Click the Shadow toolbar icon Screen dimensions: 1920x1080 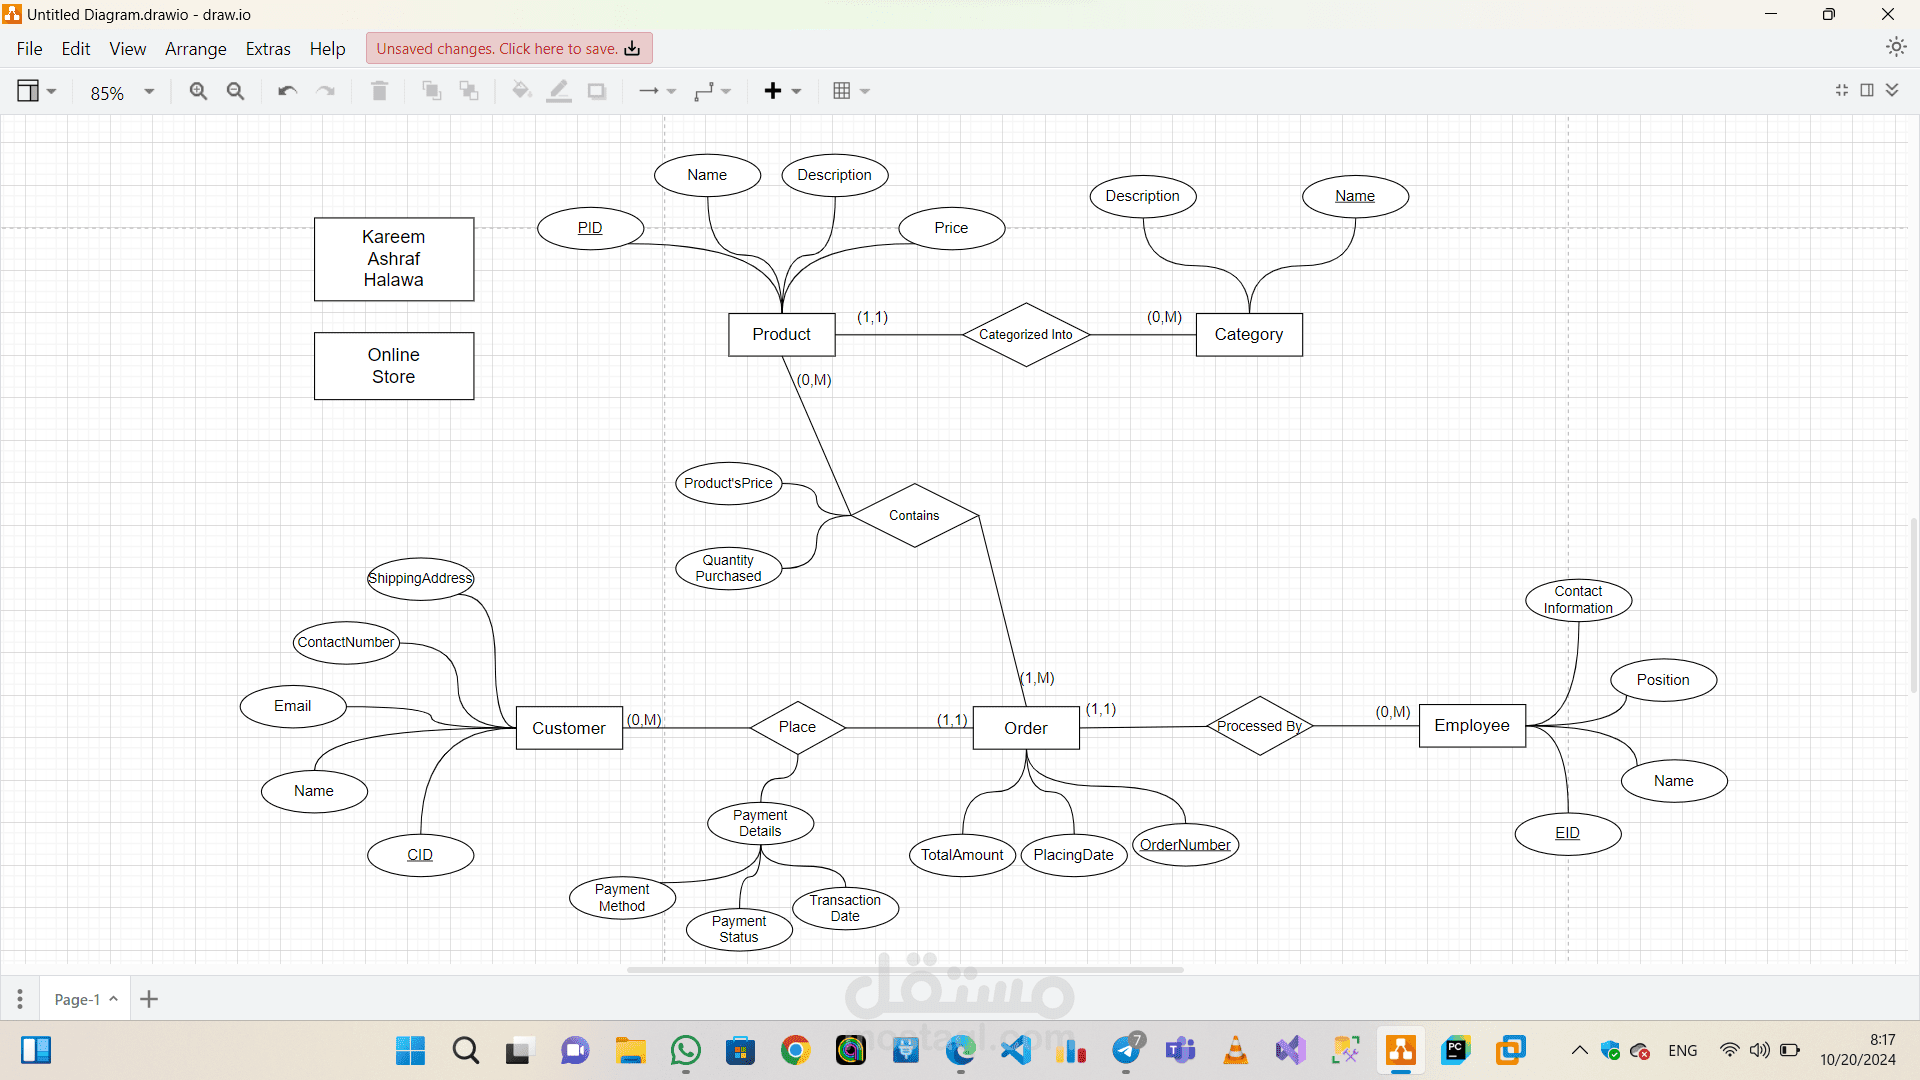point(597,91)
